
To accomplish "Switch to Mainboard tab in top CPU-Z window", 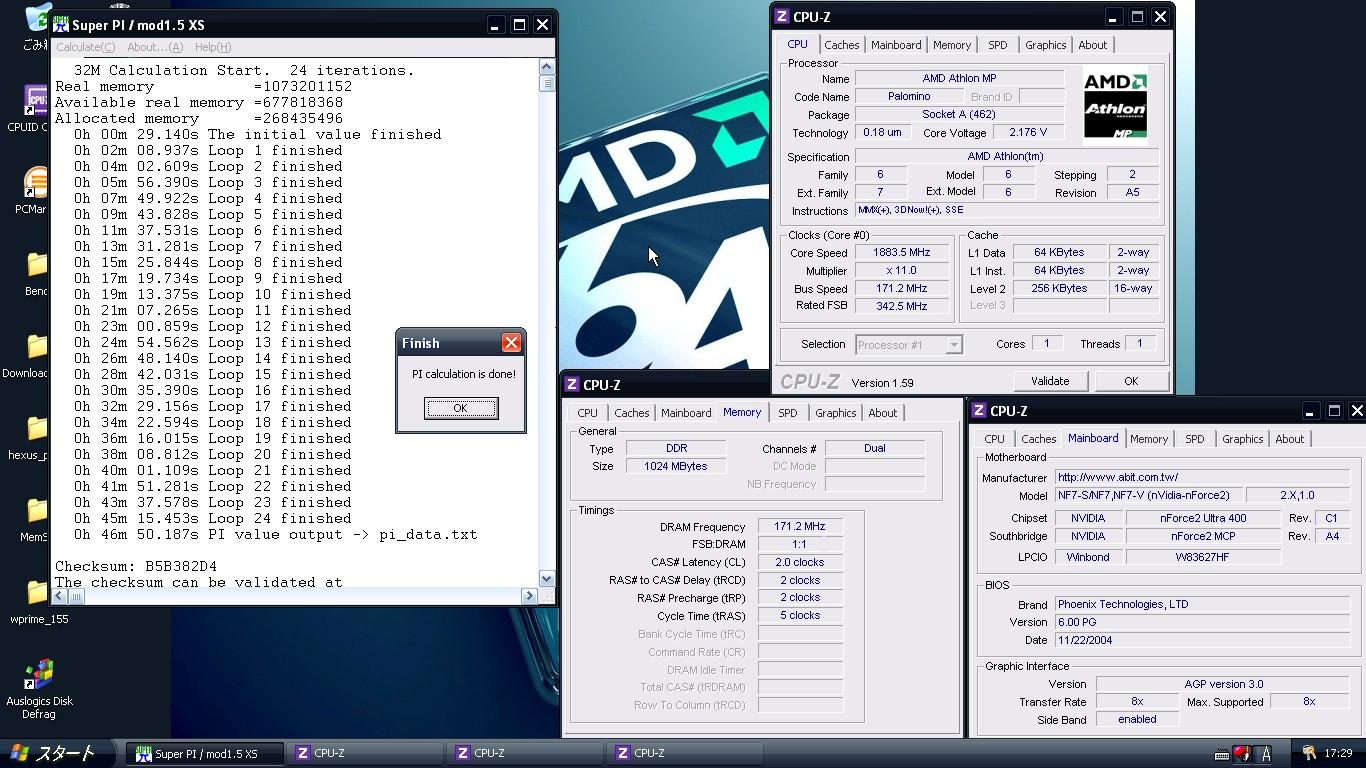I will (896, 45).
